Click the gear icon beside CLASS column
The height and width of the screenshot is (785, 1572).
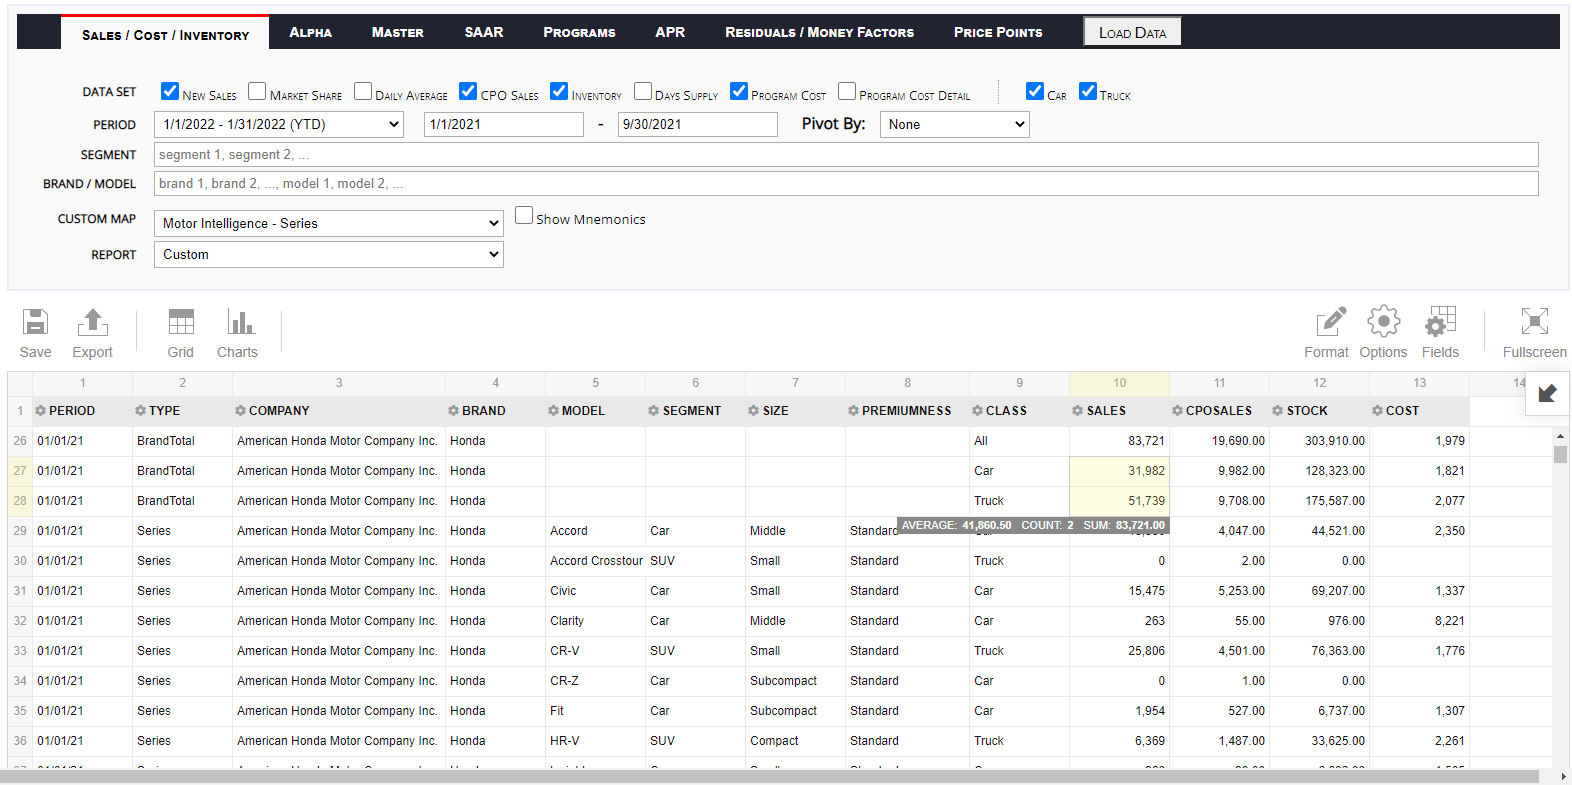click(x=978, y=411)
